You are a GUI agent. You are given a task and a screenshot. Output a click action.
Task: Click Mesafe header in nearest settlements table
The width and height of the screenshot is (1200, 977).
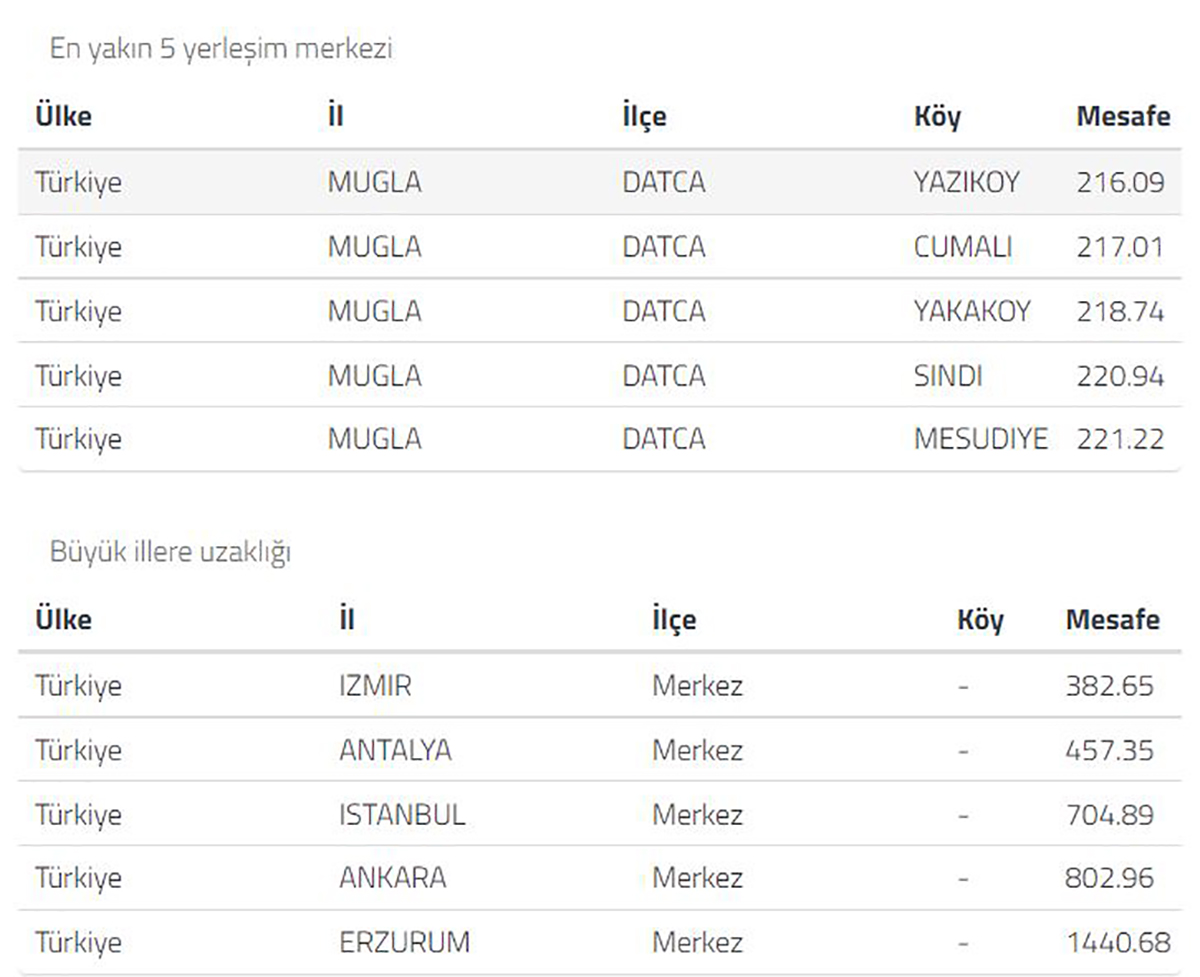(x=1123, y=116)
